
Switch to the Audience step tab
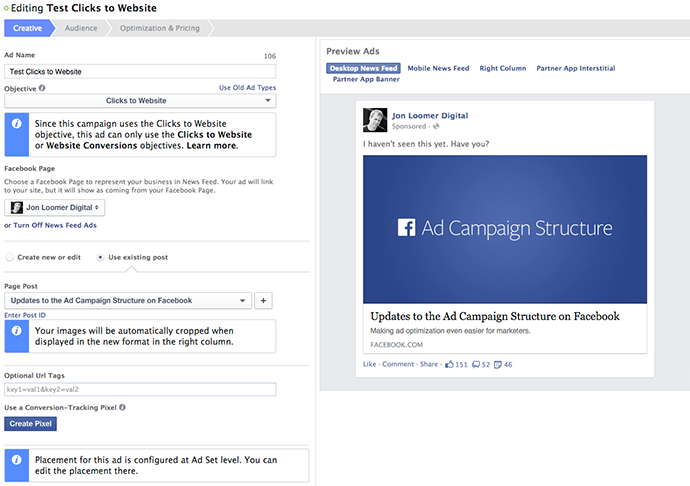[x=81, y=28]
